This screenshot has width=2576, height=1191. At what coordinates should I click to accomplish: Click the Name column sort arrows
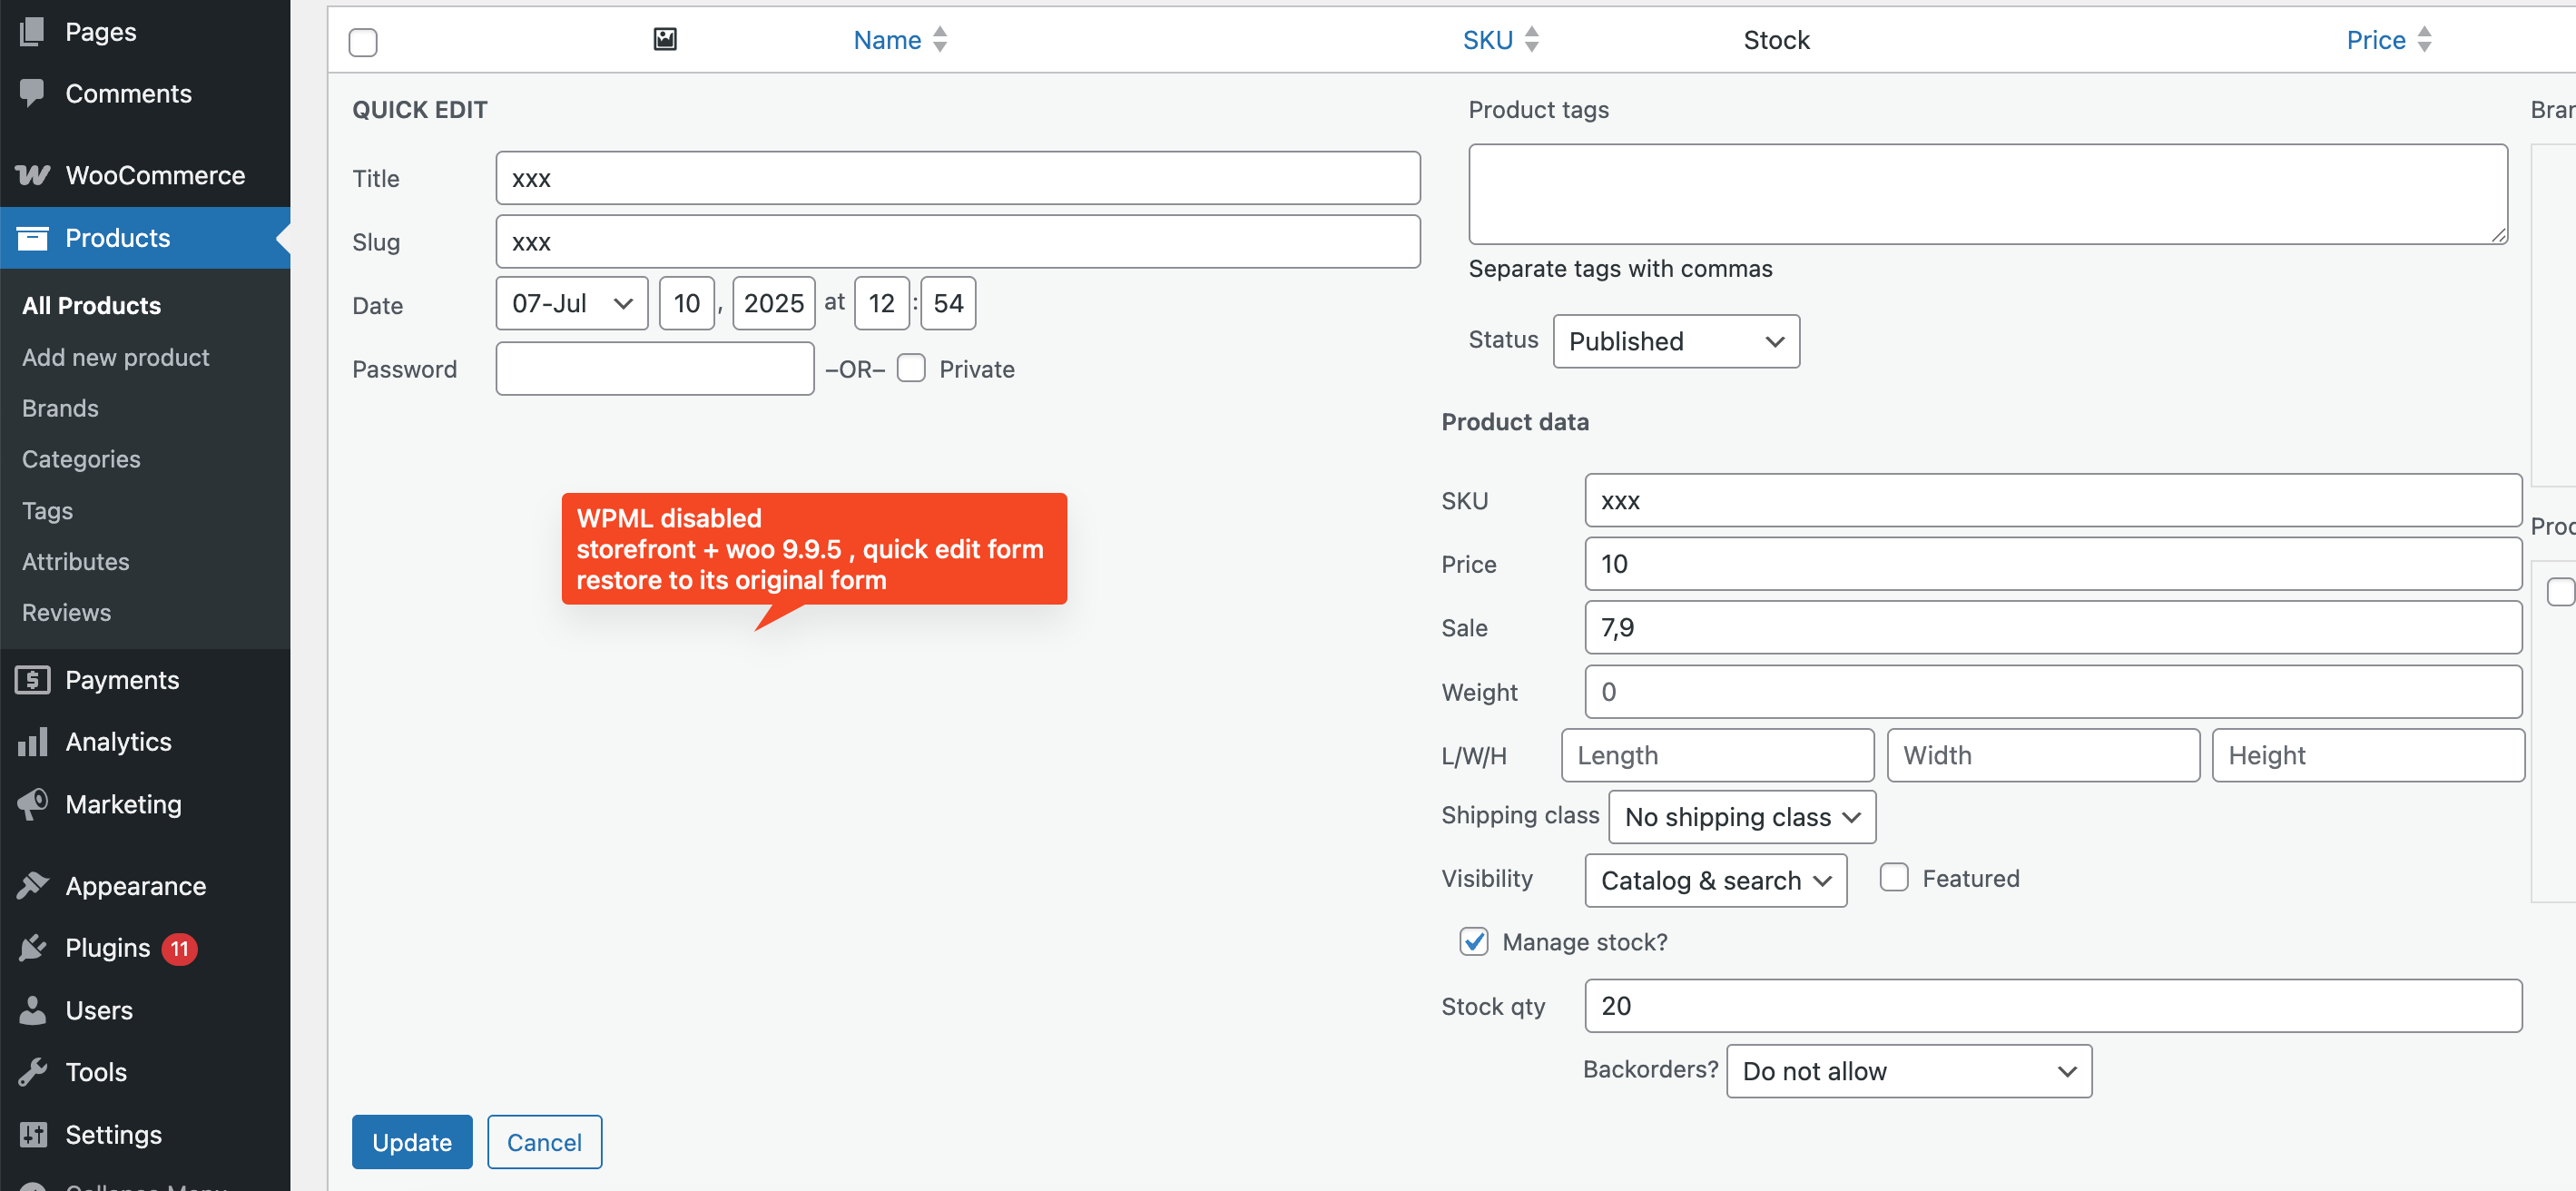(940, 39)
